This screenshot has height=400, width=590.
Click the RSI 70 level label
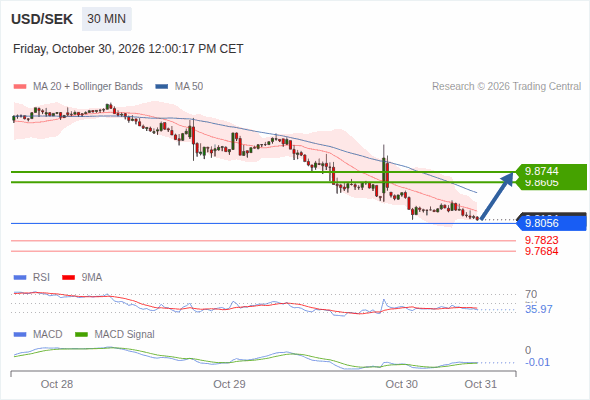pos(531,294)
